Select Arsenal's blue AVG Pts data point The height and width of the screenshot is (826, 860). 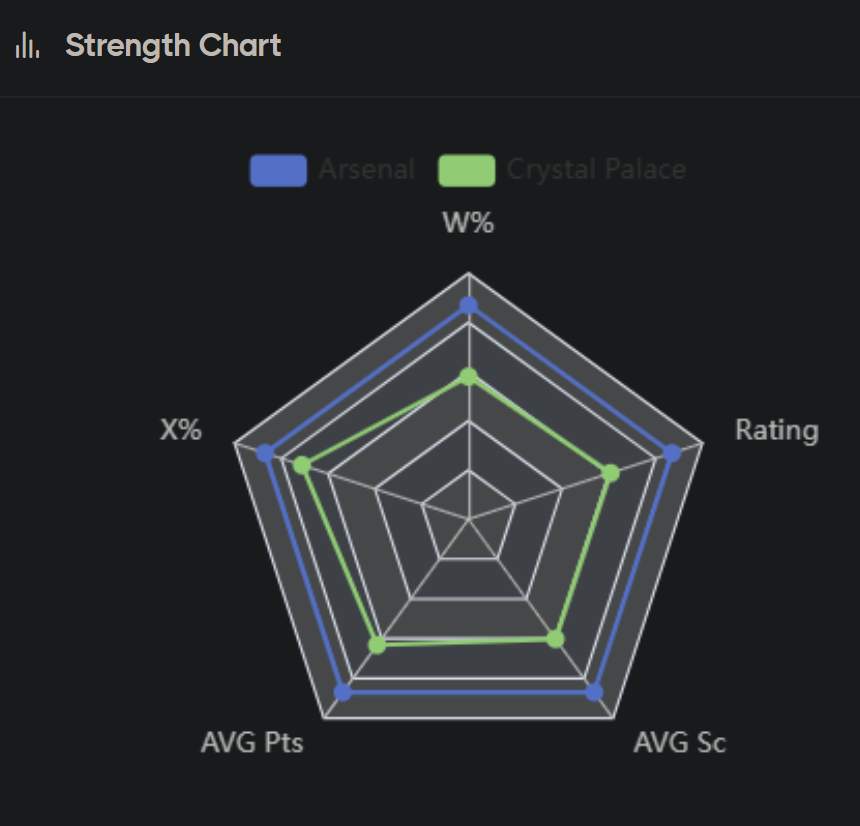pos(343,692)
